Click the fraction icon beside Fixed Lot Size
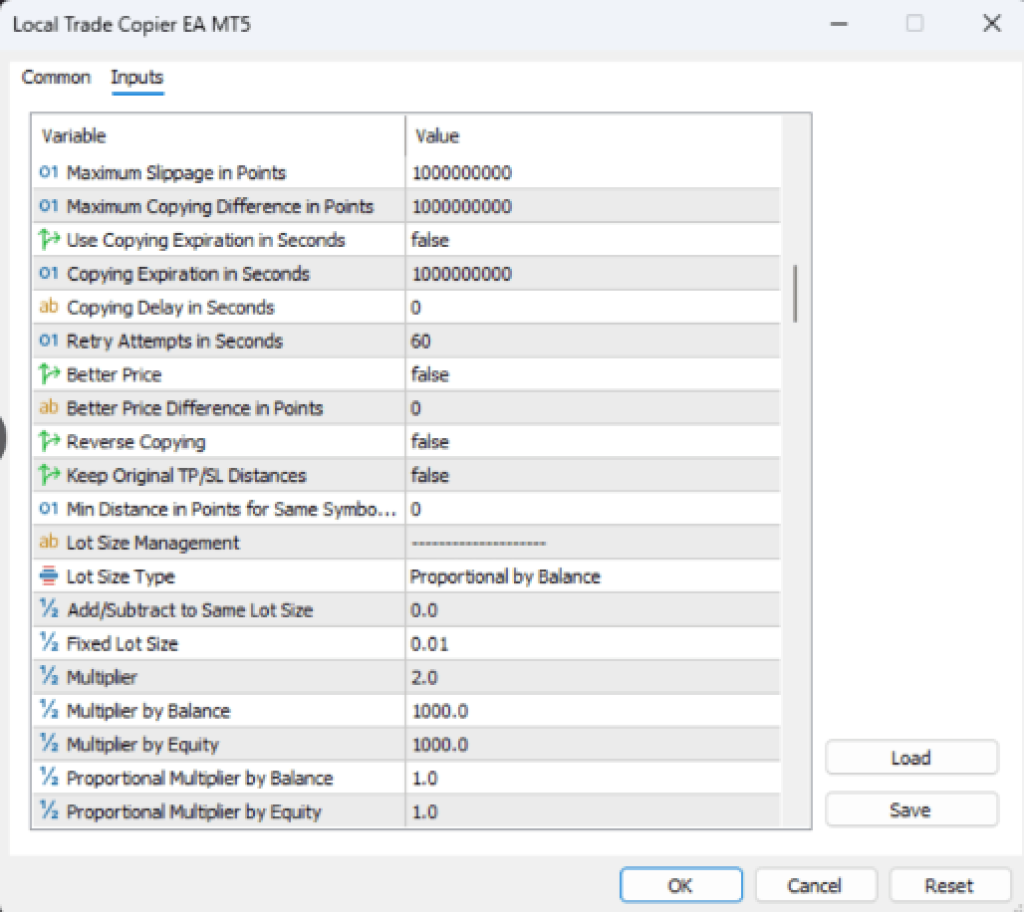This screenshot has width=1024, height=912. pyautogui.click(x=49, y=643)
